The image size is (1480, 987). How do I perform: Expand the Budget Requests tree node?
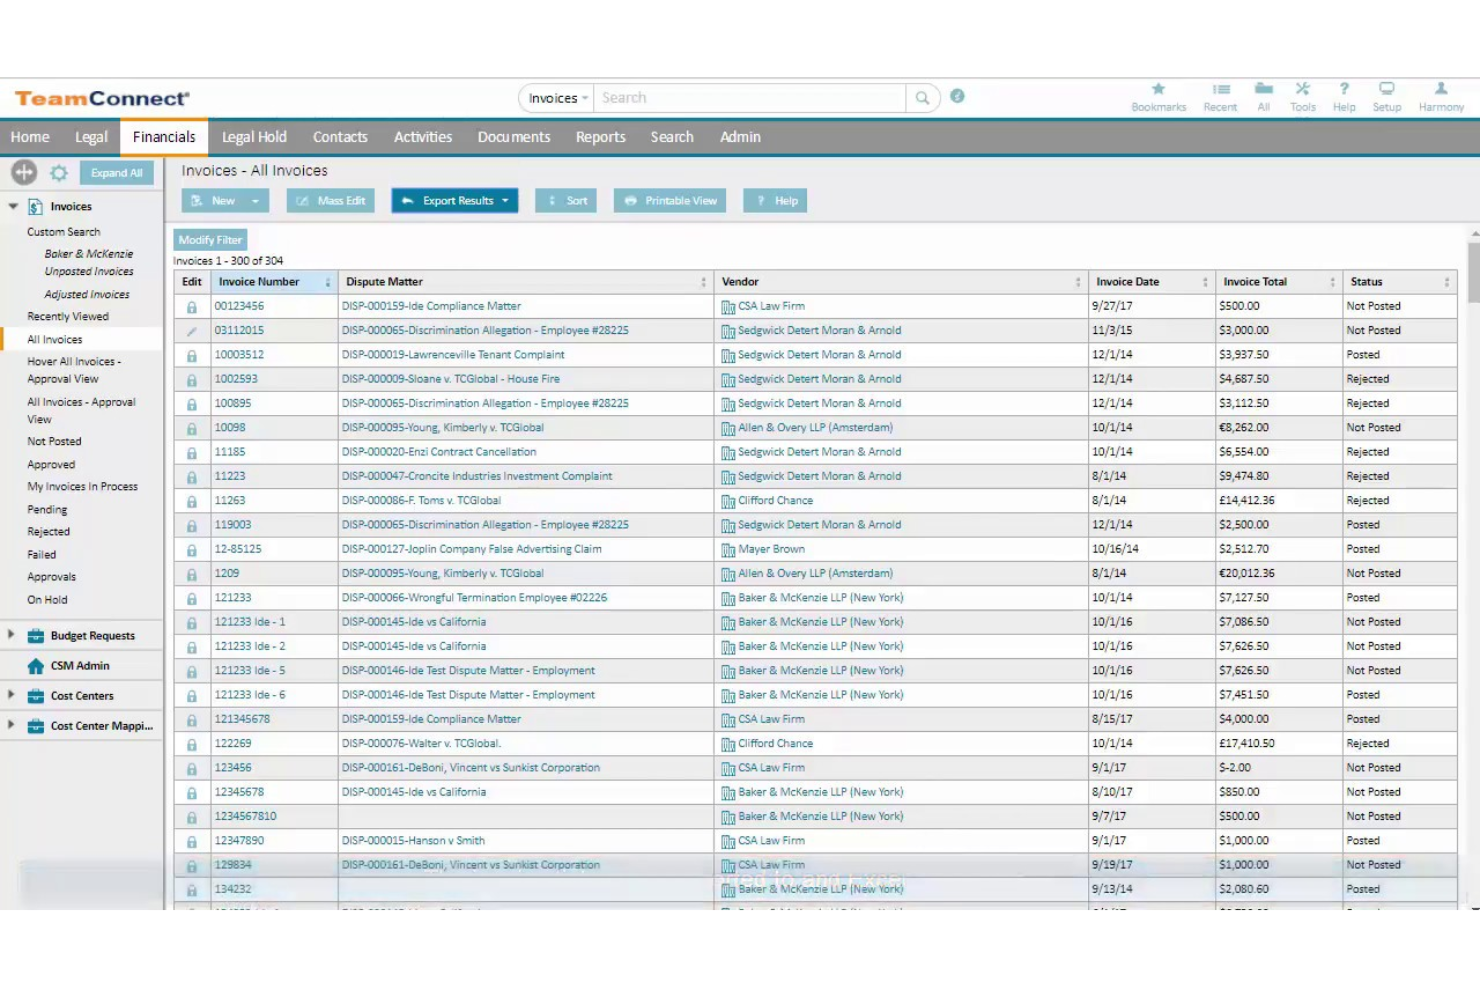(x=11, y=635)
